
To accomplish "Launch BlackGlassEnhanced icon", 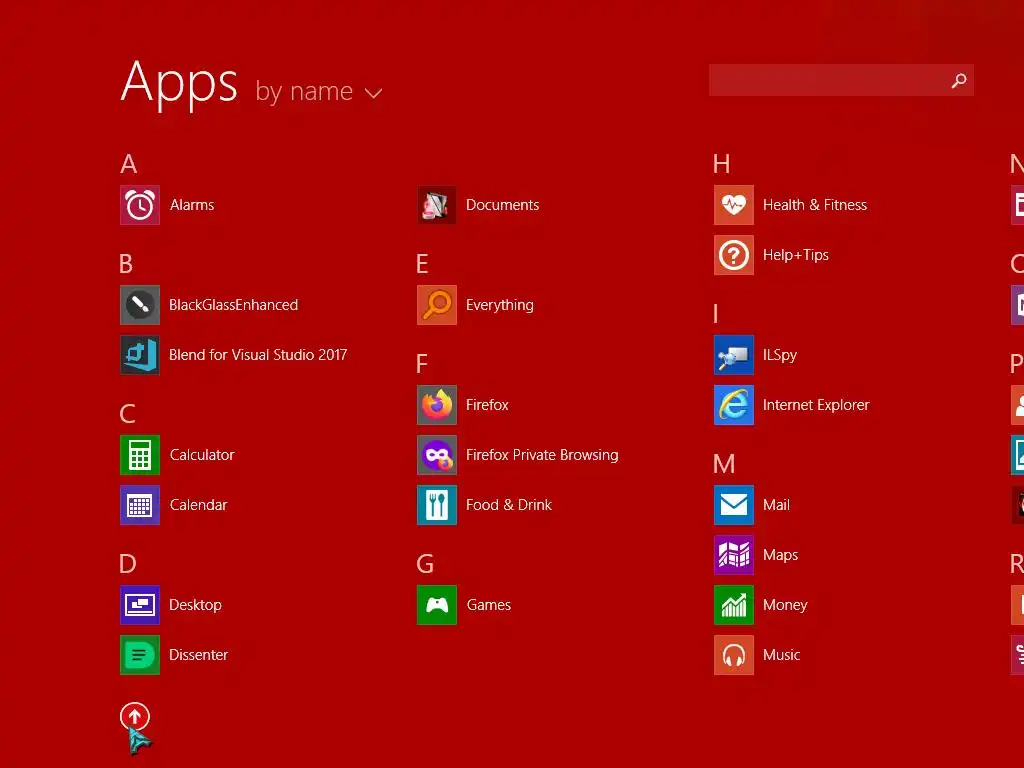I will coord(140,305).
